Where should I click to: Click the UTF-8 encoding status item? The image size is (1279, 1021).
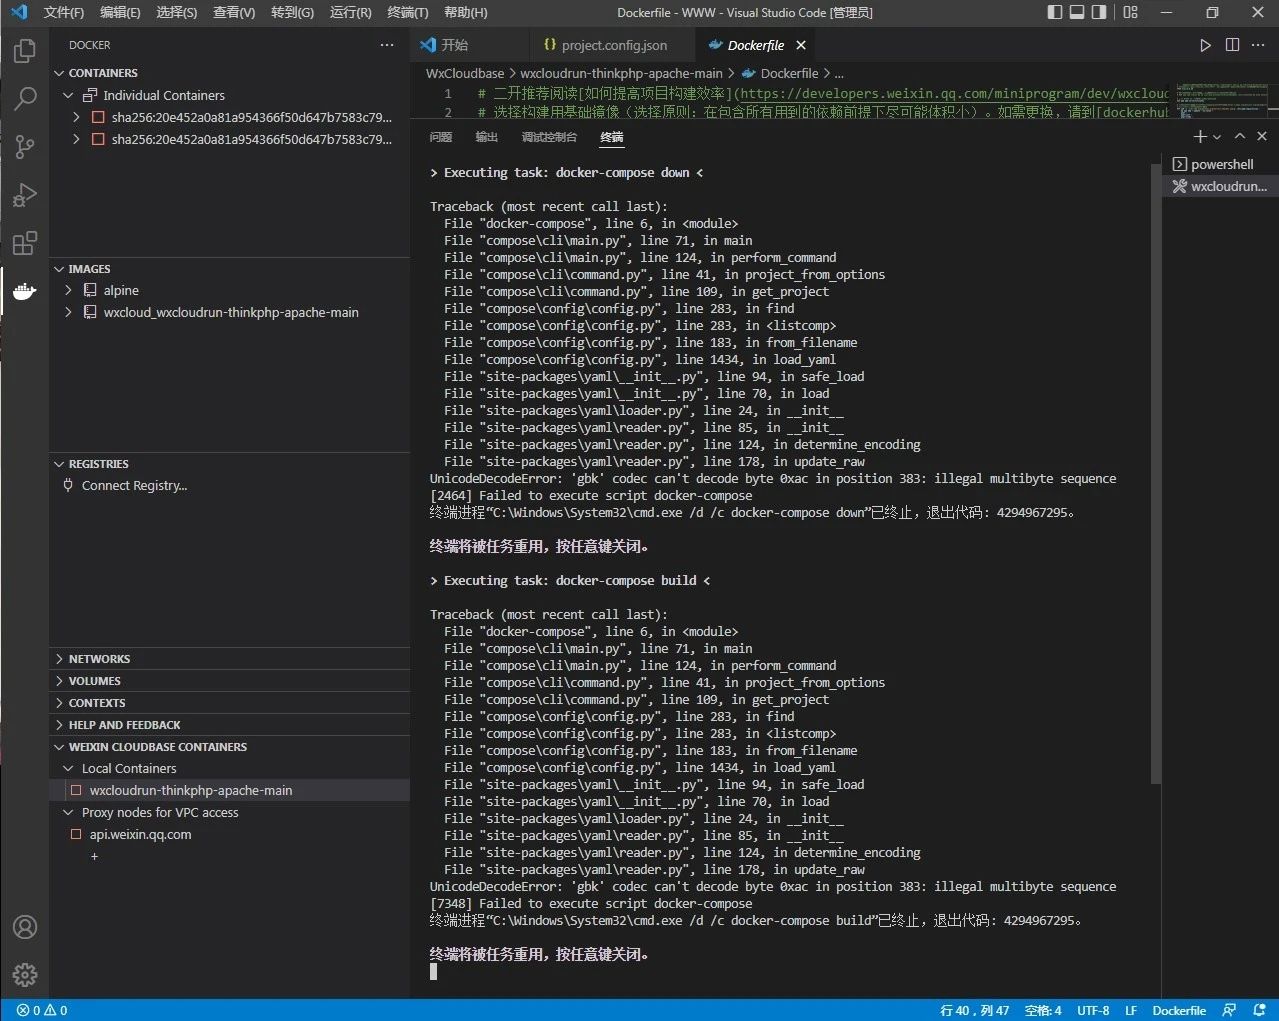[1093, 1010]
